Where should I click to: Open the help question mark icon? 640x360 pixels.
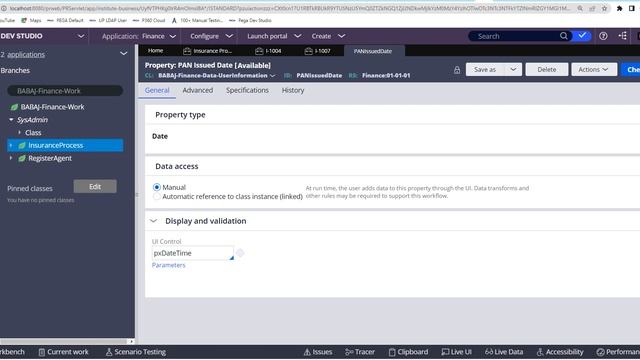click(603, 36)
